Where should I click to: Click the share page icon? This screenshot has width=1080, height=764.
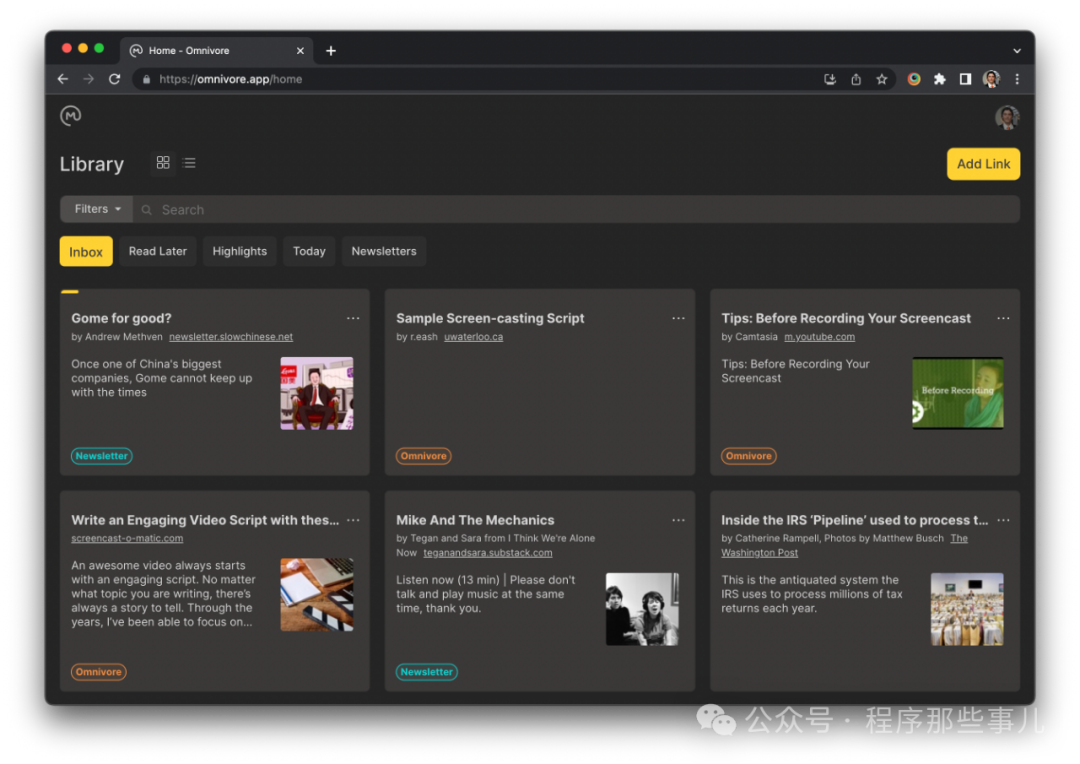point(855,79)
